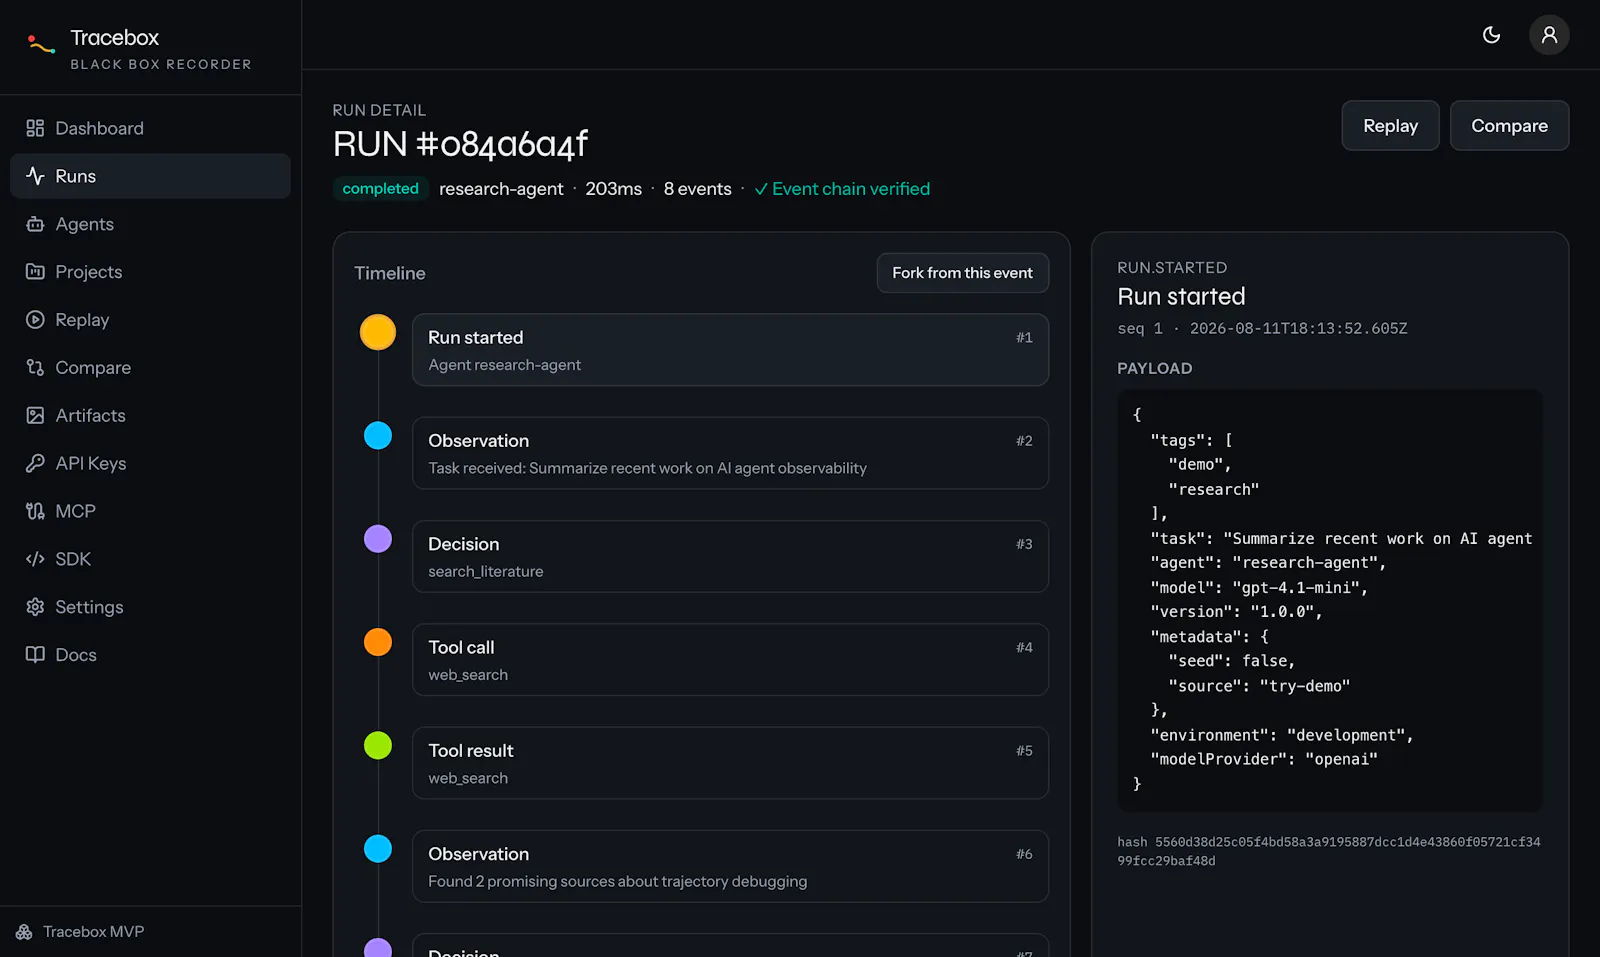Select the Observation #2 task received card

[730, 453]
